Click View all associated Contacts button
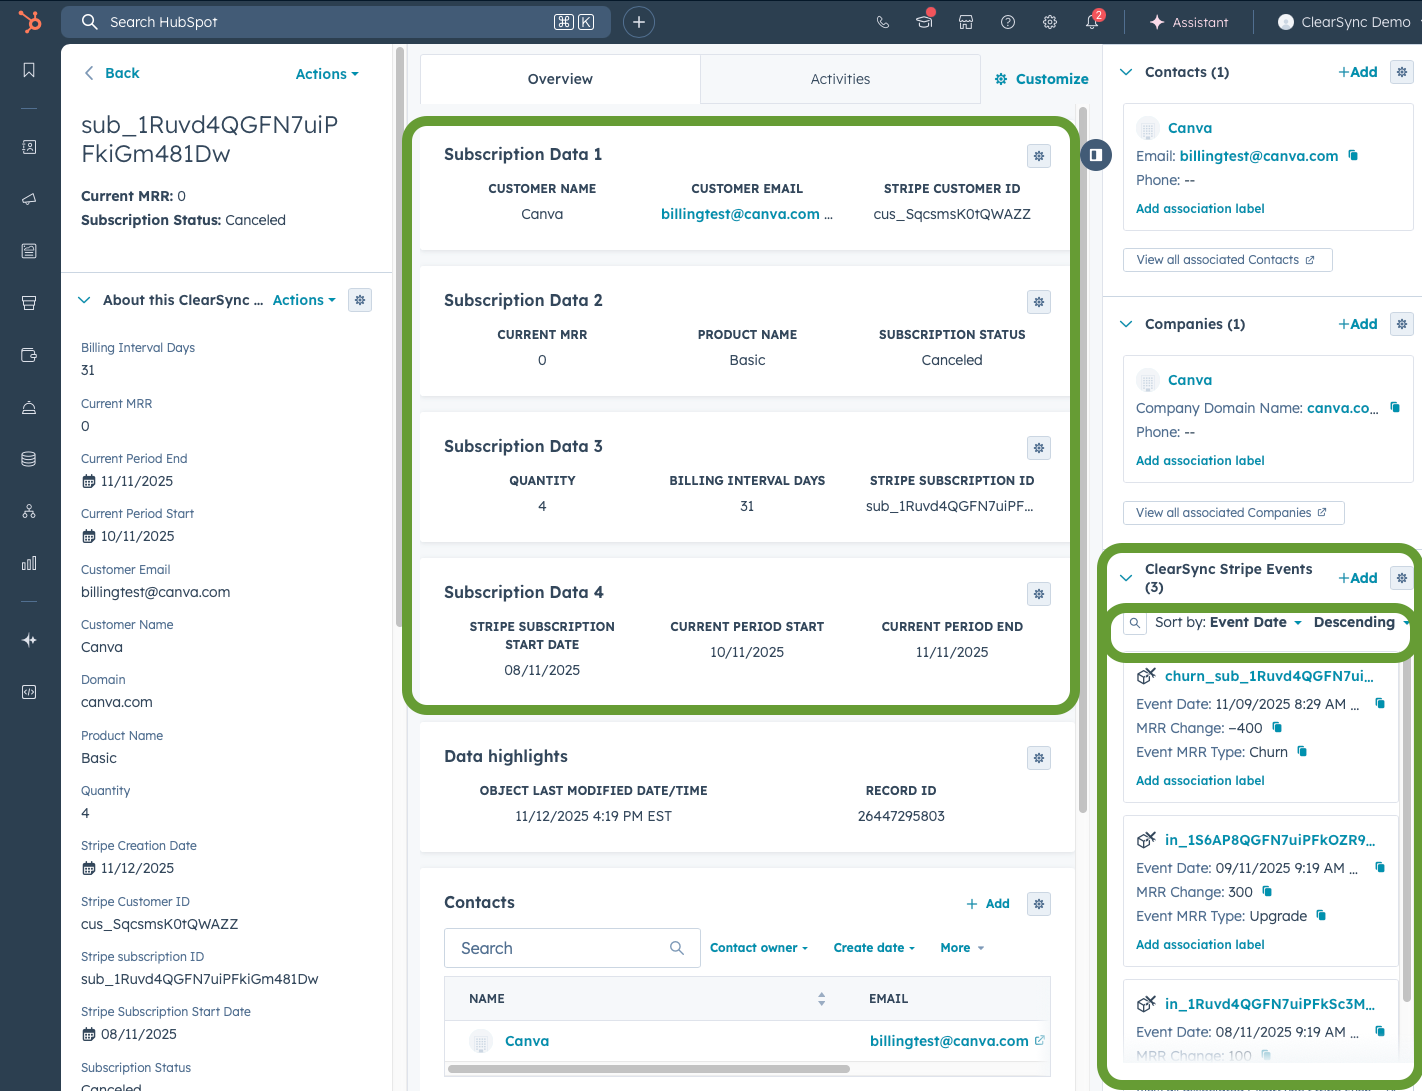Viewport: 1422px width, 1091px height. click(1227, 260)
